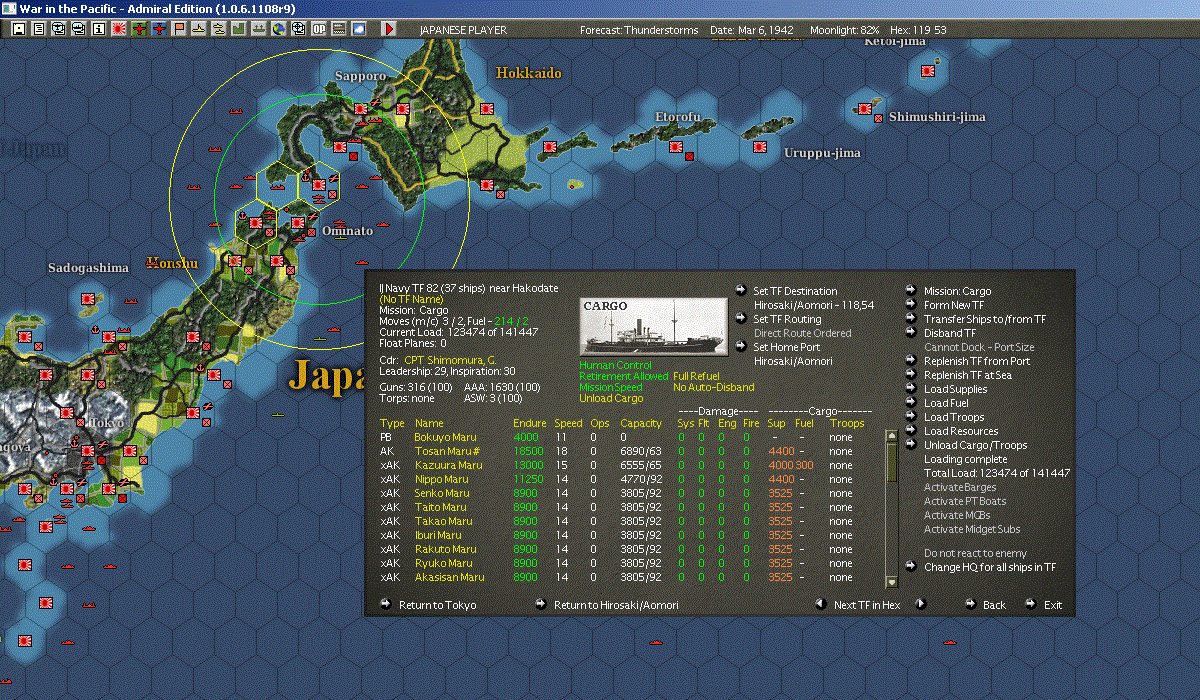Click the floppy disk save icon in toolbar
Viewport: 1200px width, 700px height.
pyautogui.click(x=18, y=29)
